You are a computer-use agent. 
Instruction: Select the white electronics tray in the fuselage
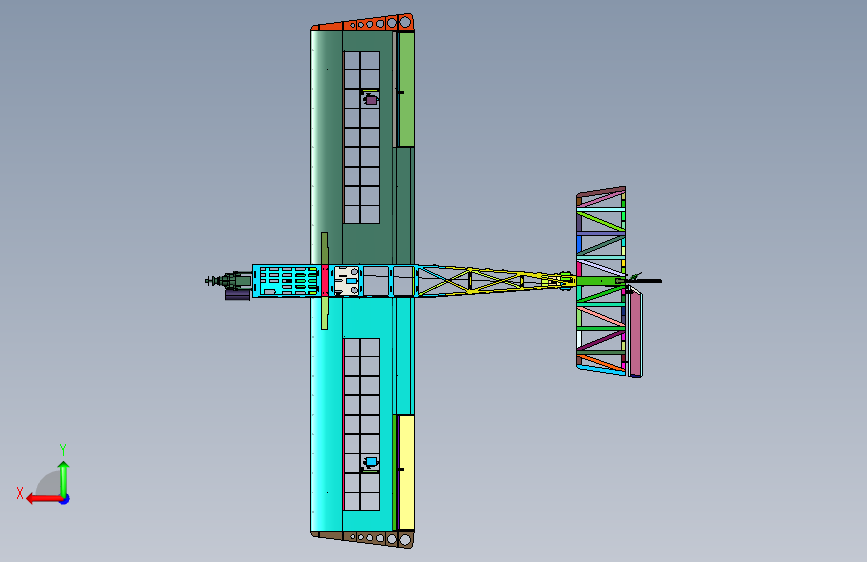pos(347,281)
